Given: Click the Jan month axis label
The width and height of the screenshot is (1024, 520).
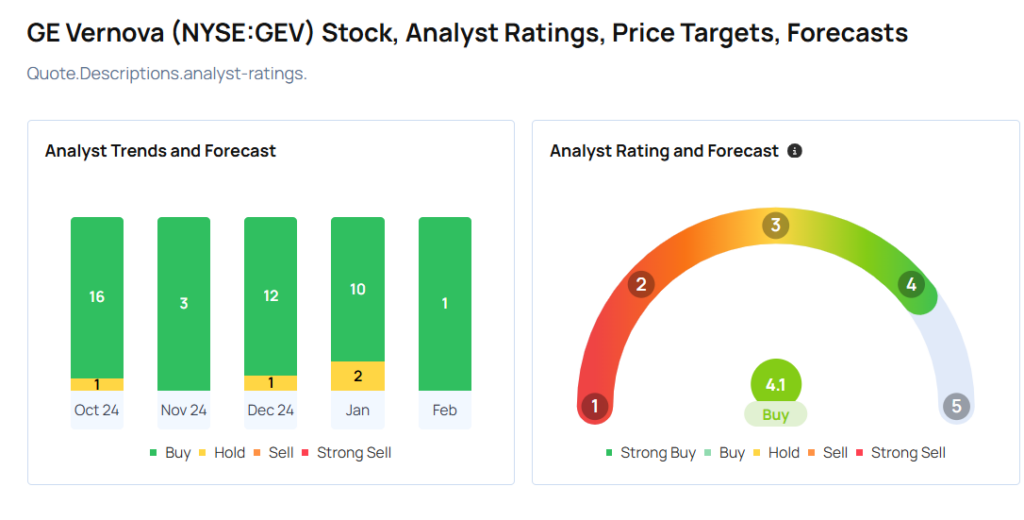Looking at the screenshot, I should [x=358, y=410].
